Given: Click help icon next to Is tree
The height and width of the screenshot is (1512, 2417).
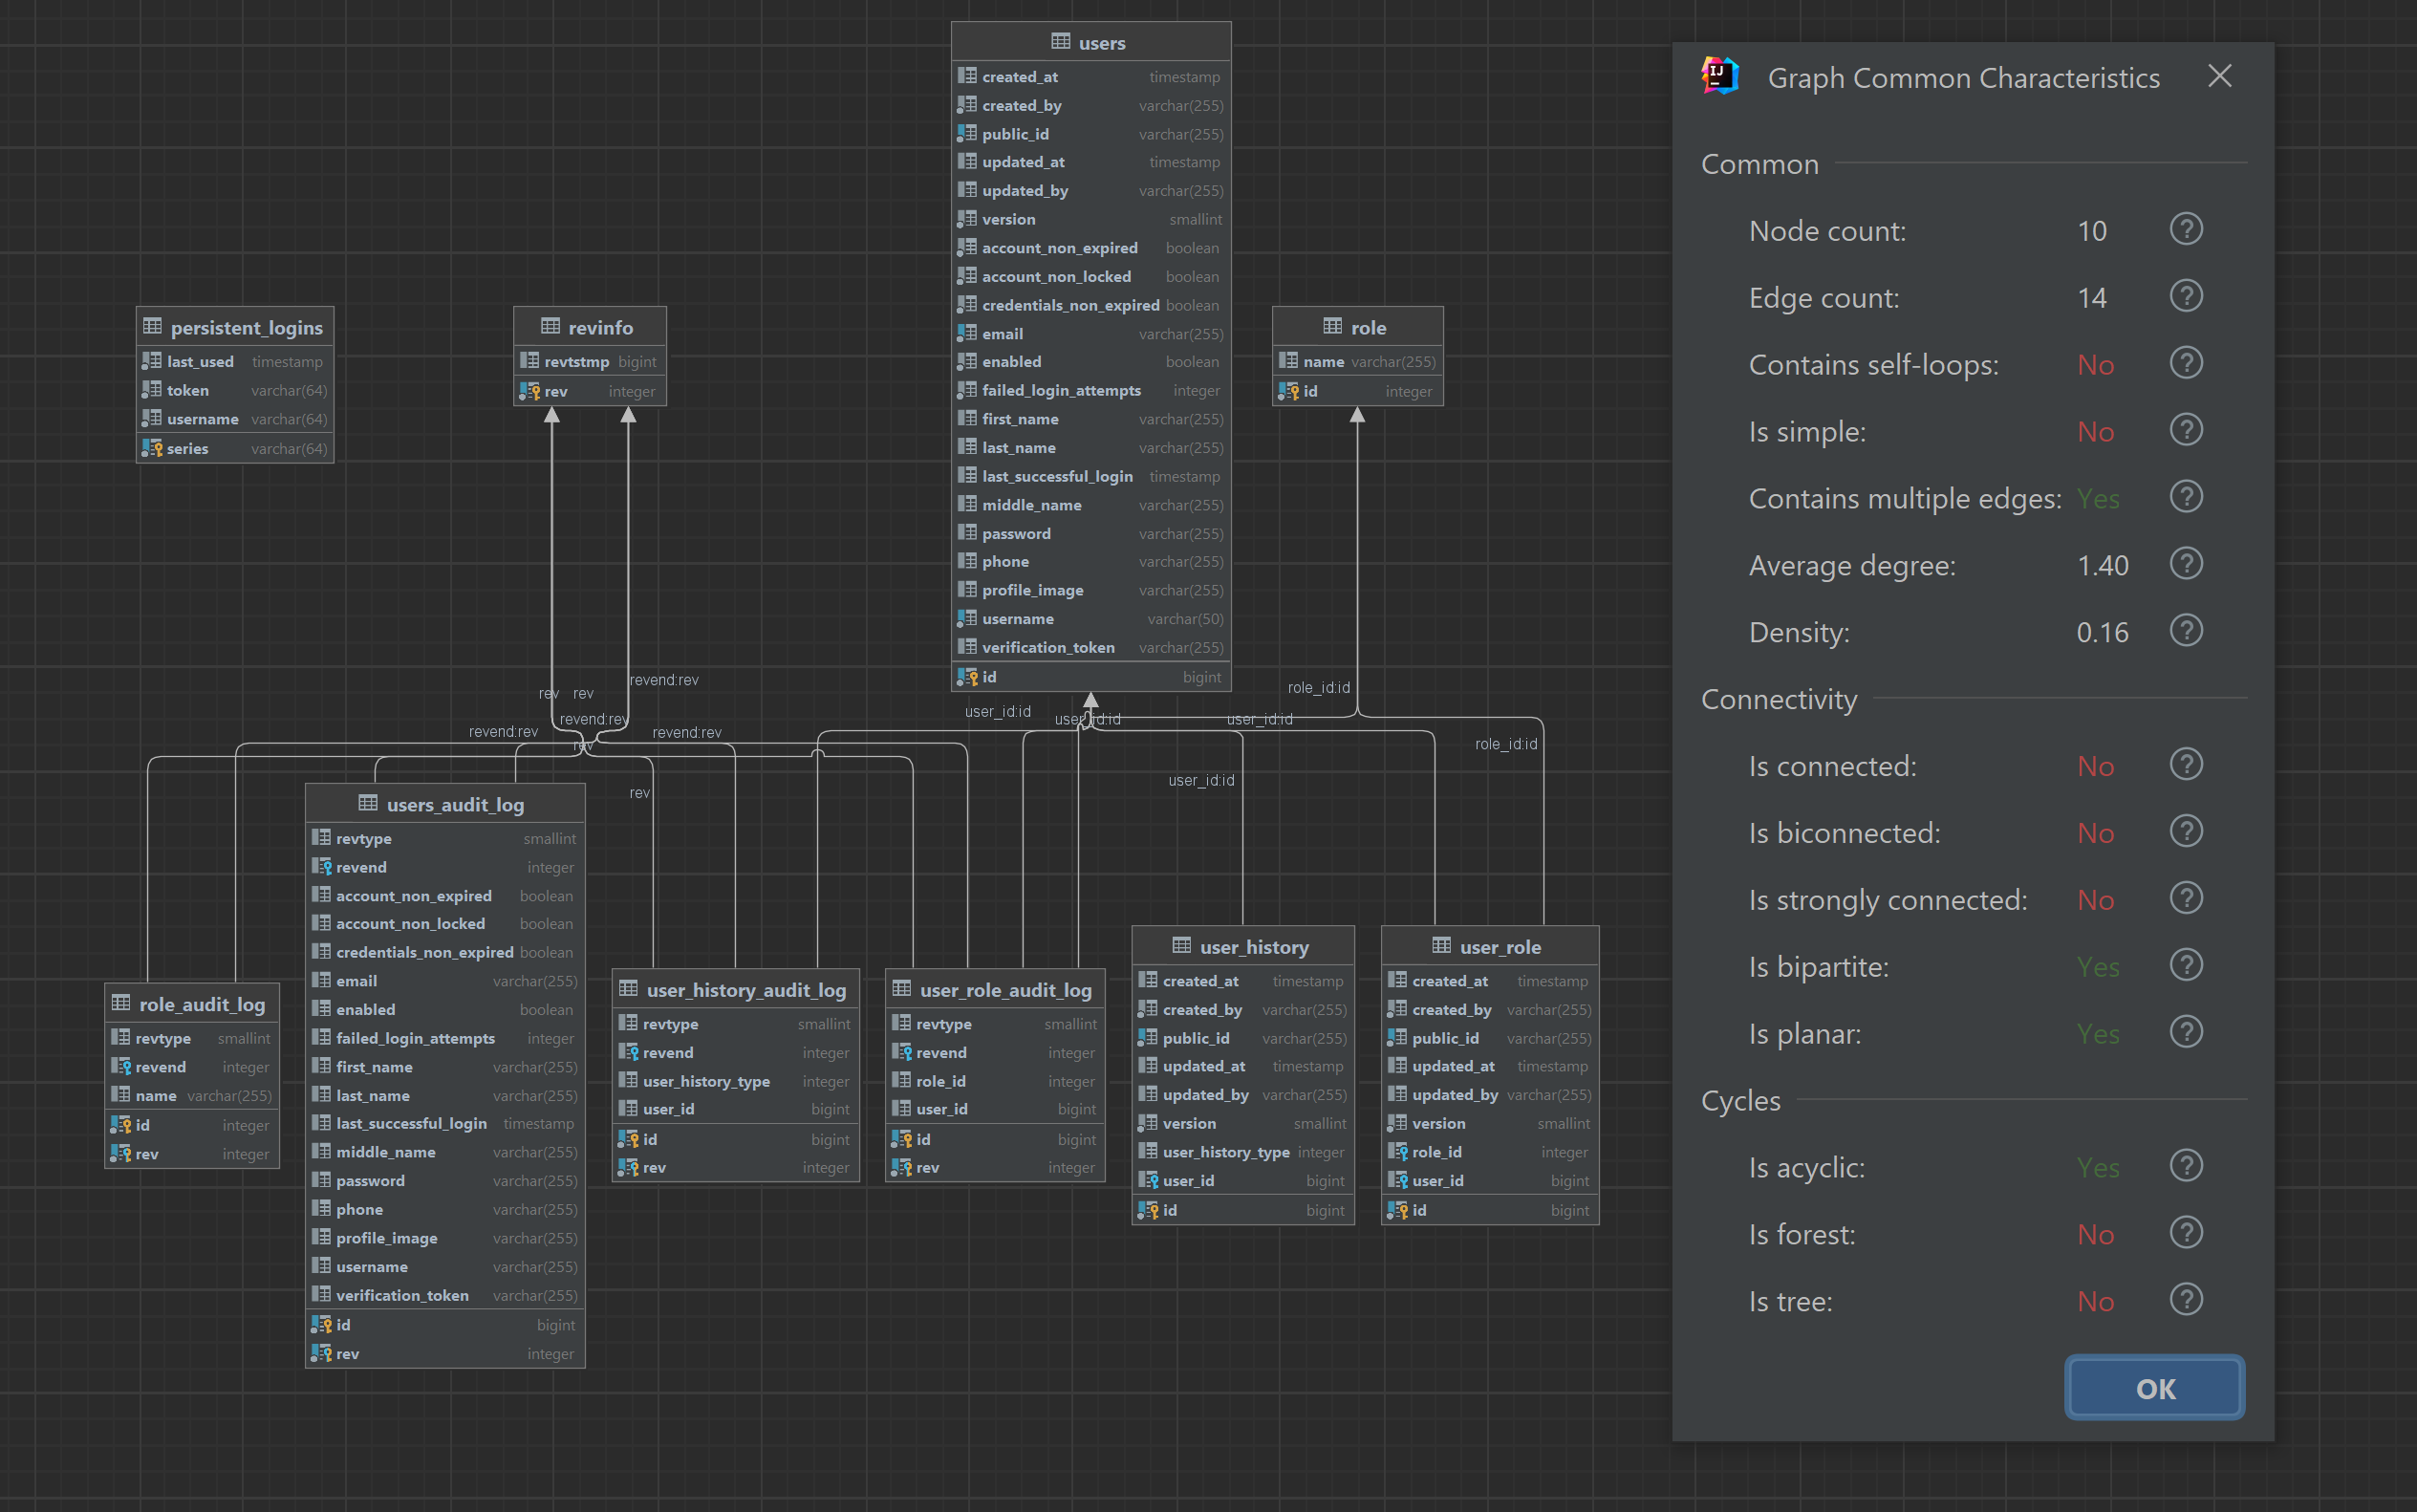Looking at the screenshot, I should point(2186,1301).
